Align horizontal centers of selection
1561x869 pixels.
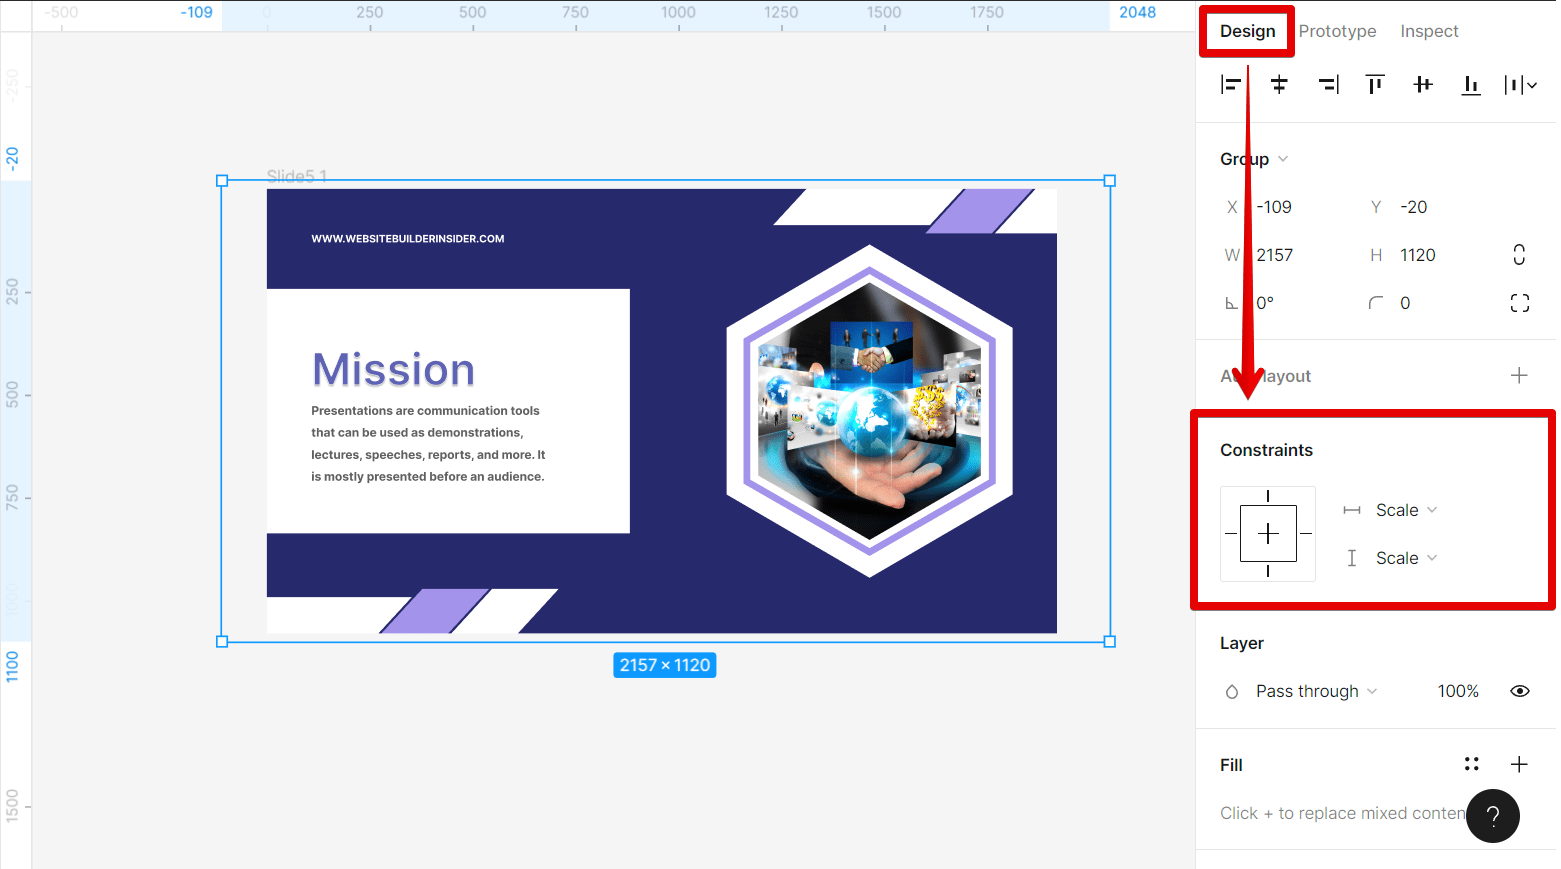click(x=1279, y=84)
